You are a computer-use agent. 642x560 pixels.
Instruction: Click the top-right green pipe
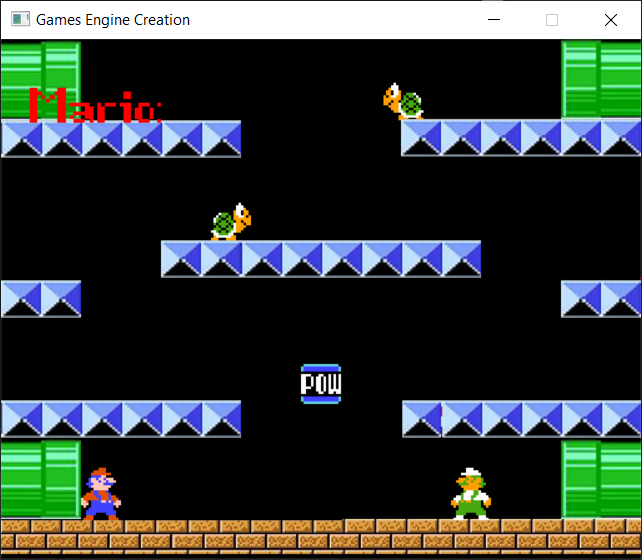(601, 79)
